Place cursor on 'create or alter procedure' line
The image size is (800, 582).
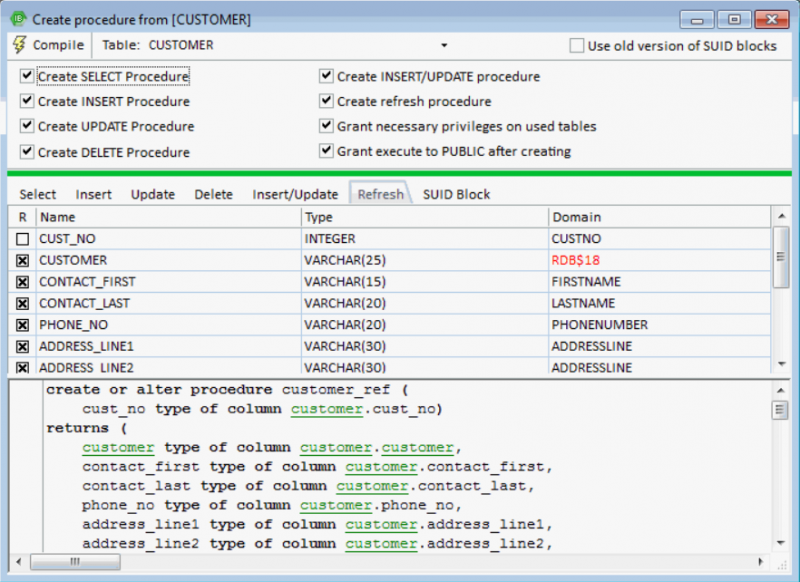point(227,390)
